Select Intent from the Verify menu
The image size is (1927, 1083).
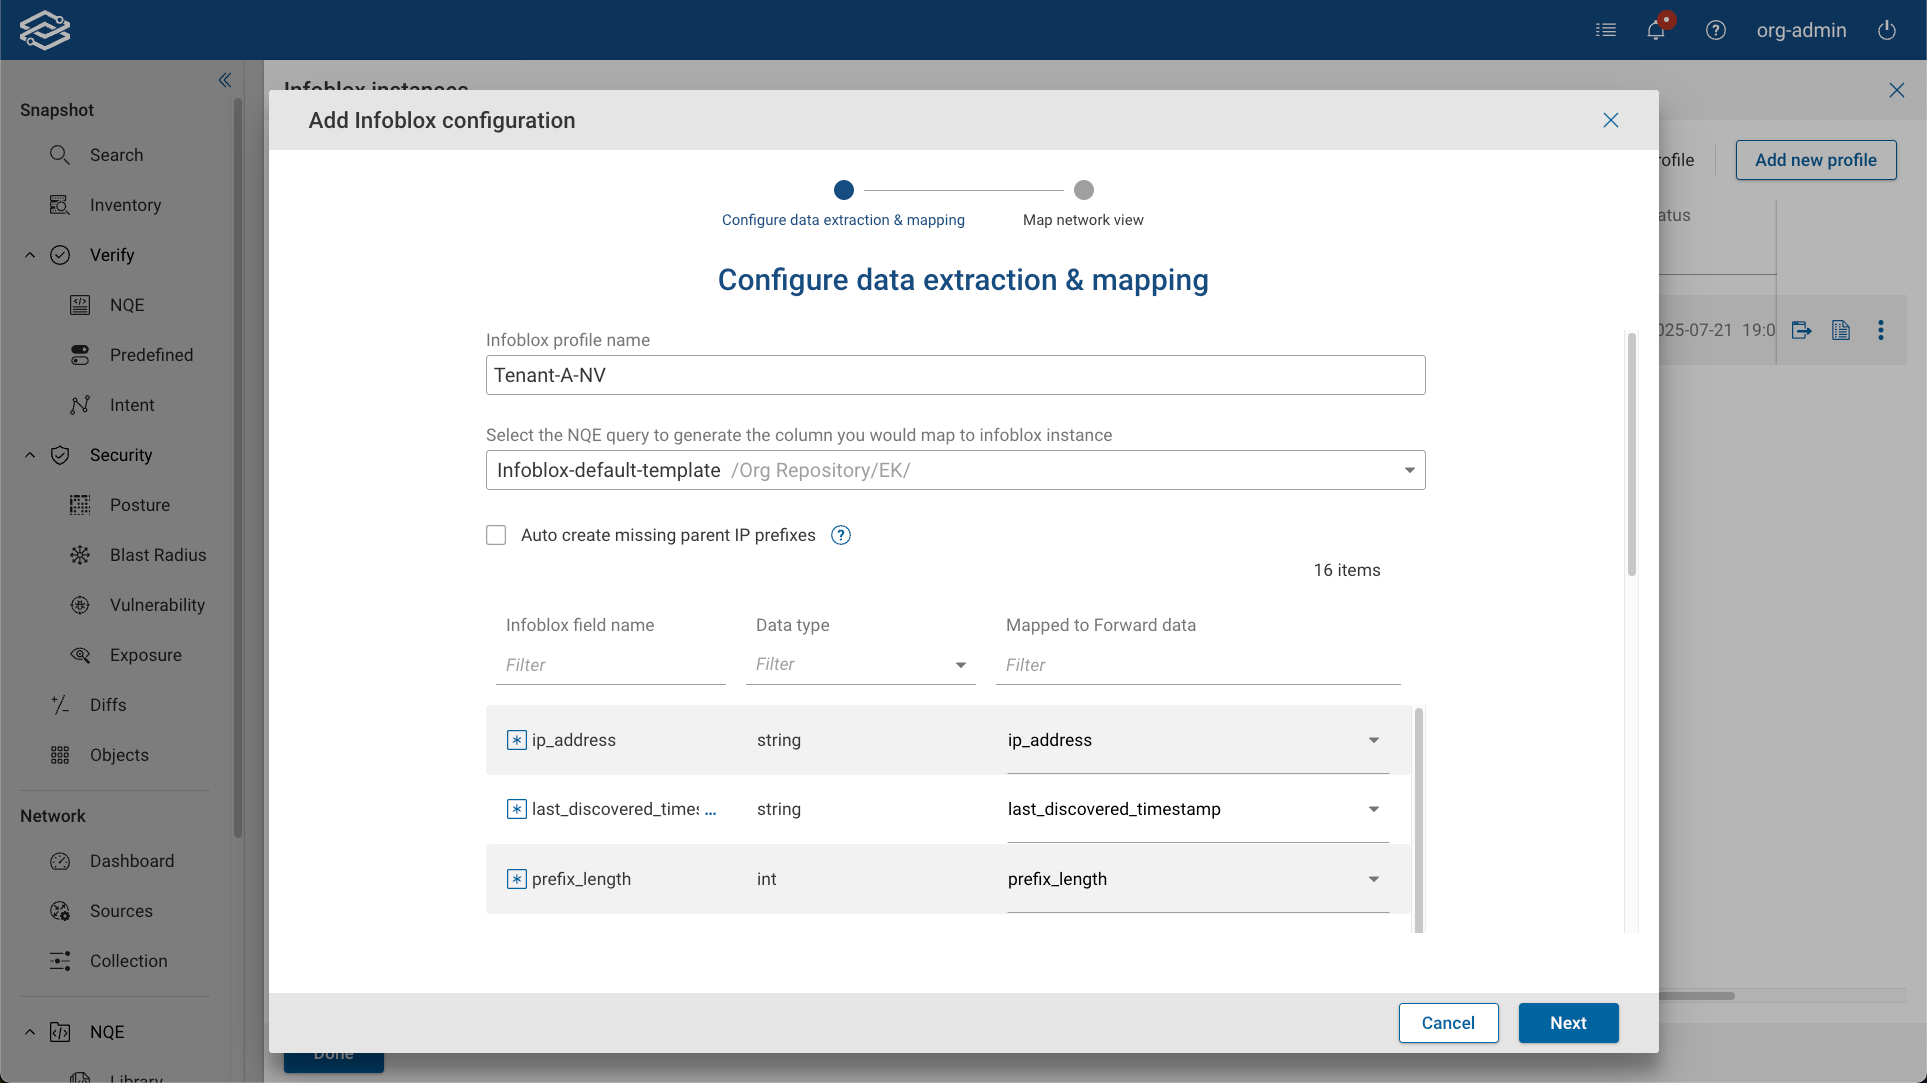pyautogui.click(x=131, y=405)
